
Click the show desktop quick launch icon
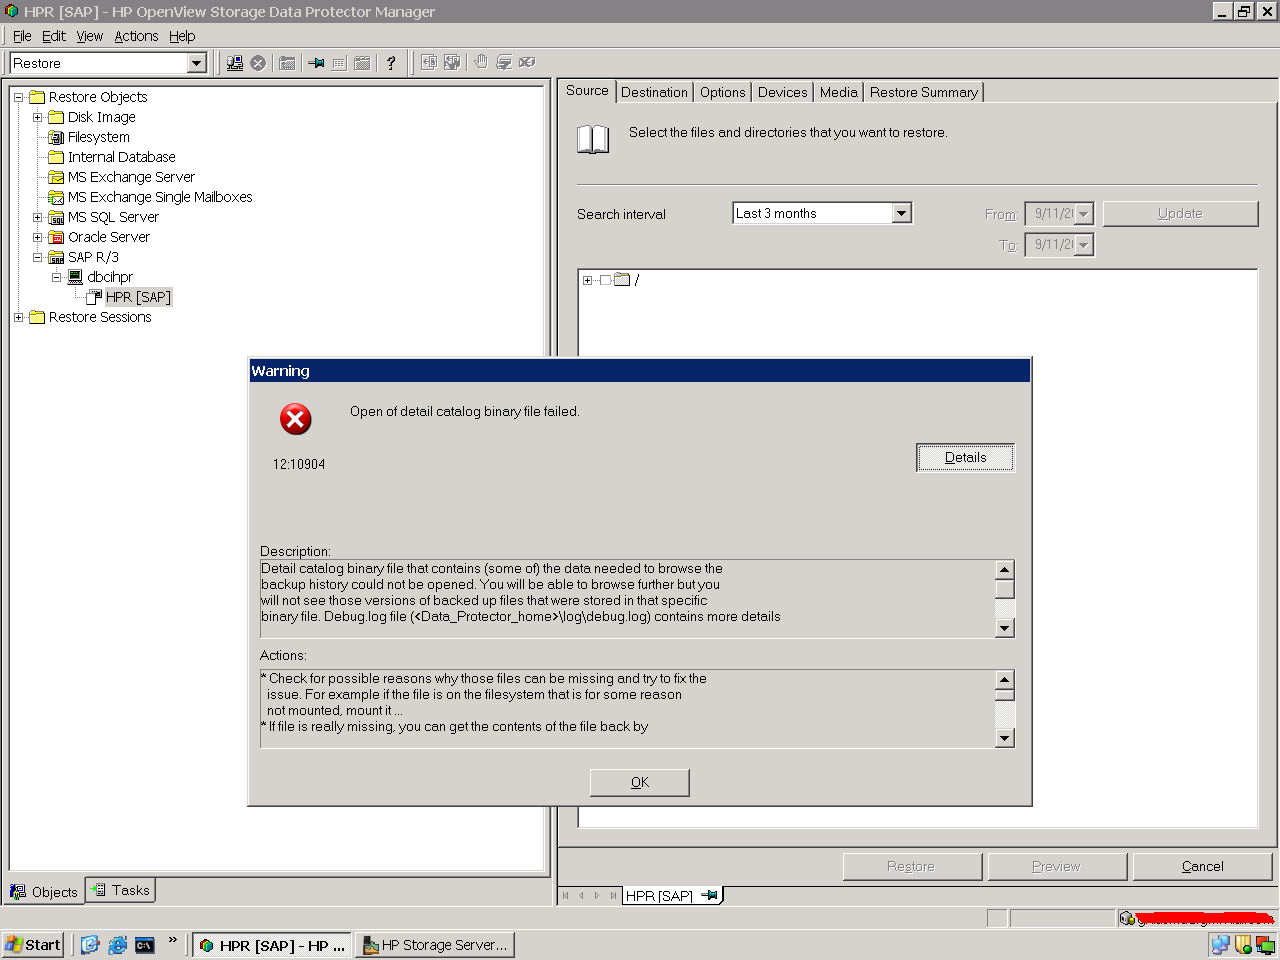90,945
